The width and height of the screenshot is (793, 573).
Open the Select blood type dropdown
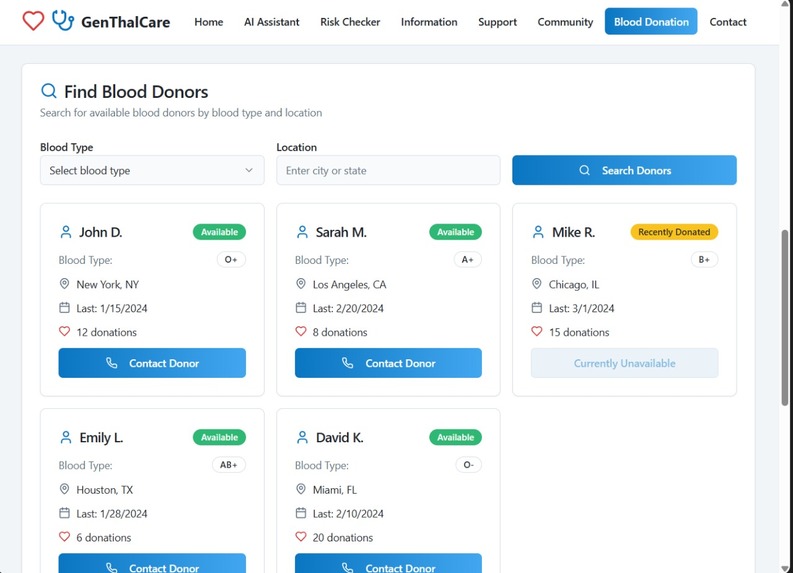click(x=152, y=170)
